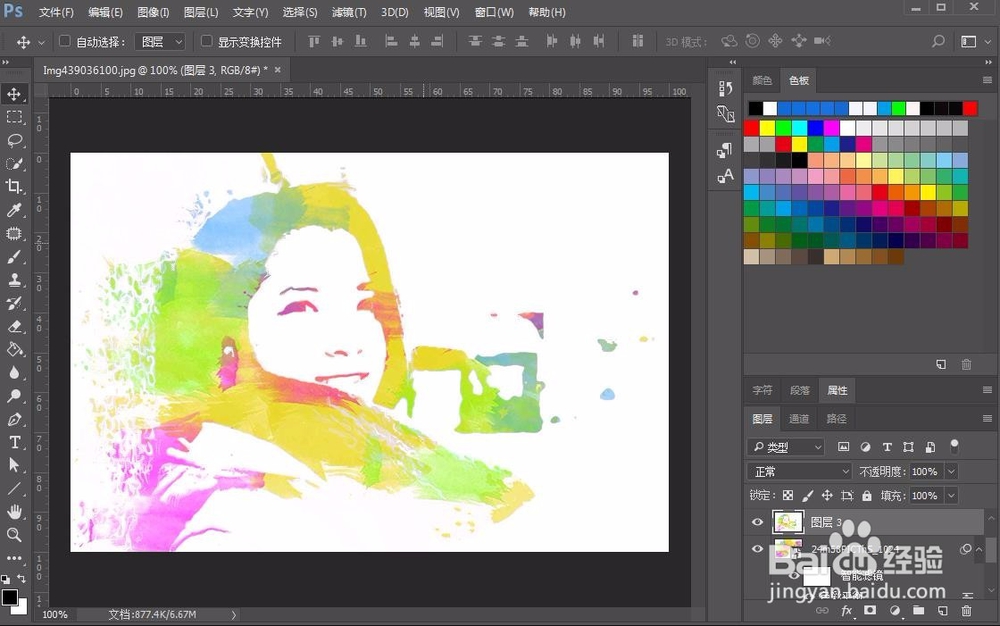This screenshot has width=1000, height=626.
Task: Click the opacity 100% value field
Action: pos(926,472)
